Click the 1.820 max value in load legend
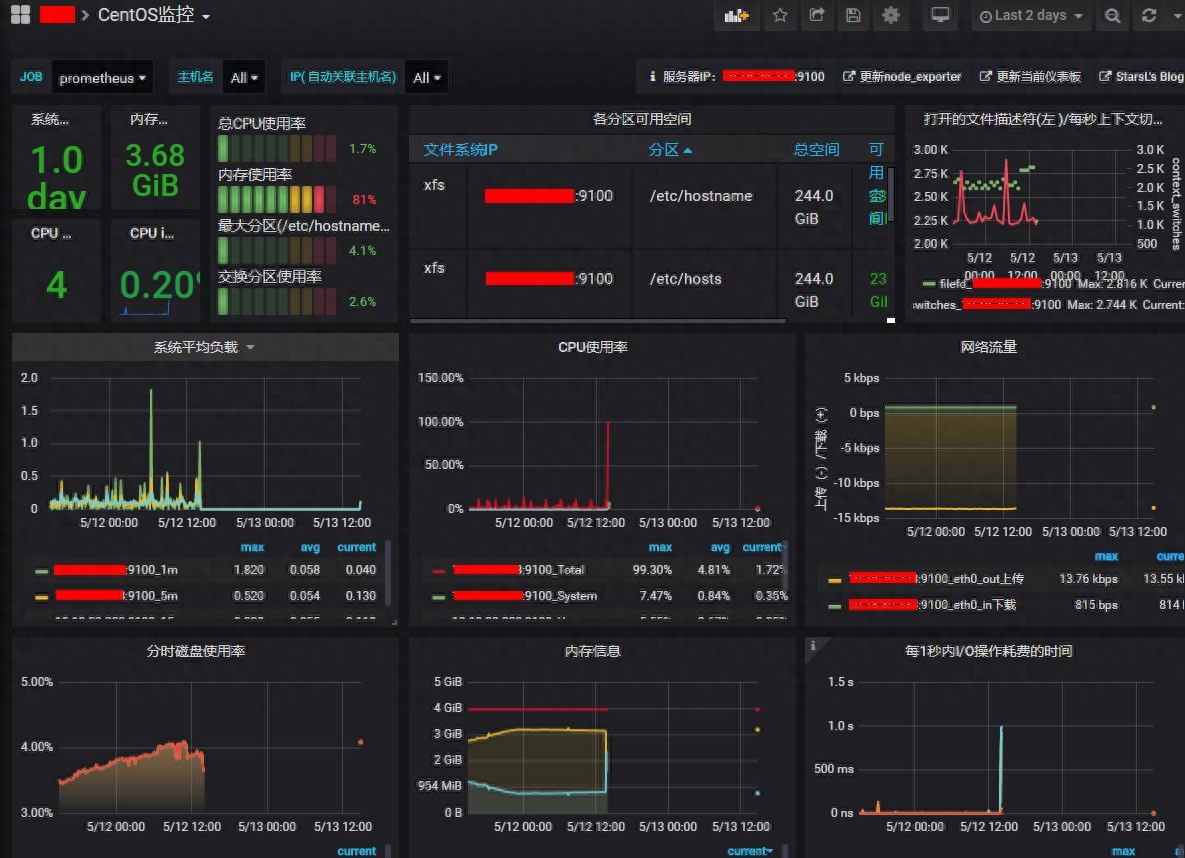Viewport: 1185px width, 858px height. click(249, 570)
